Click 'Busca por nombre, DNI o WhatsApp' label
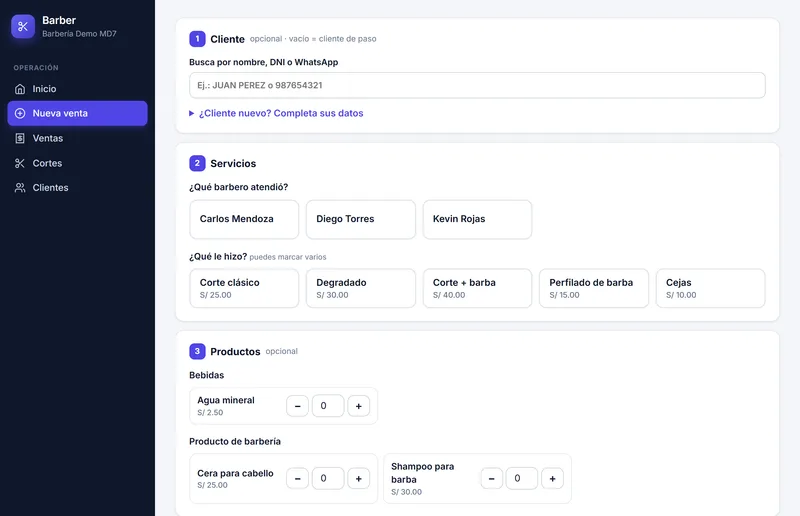Image resolution: width=800 pixels, height=516 pixels. point(264,62)
